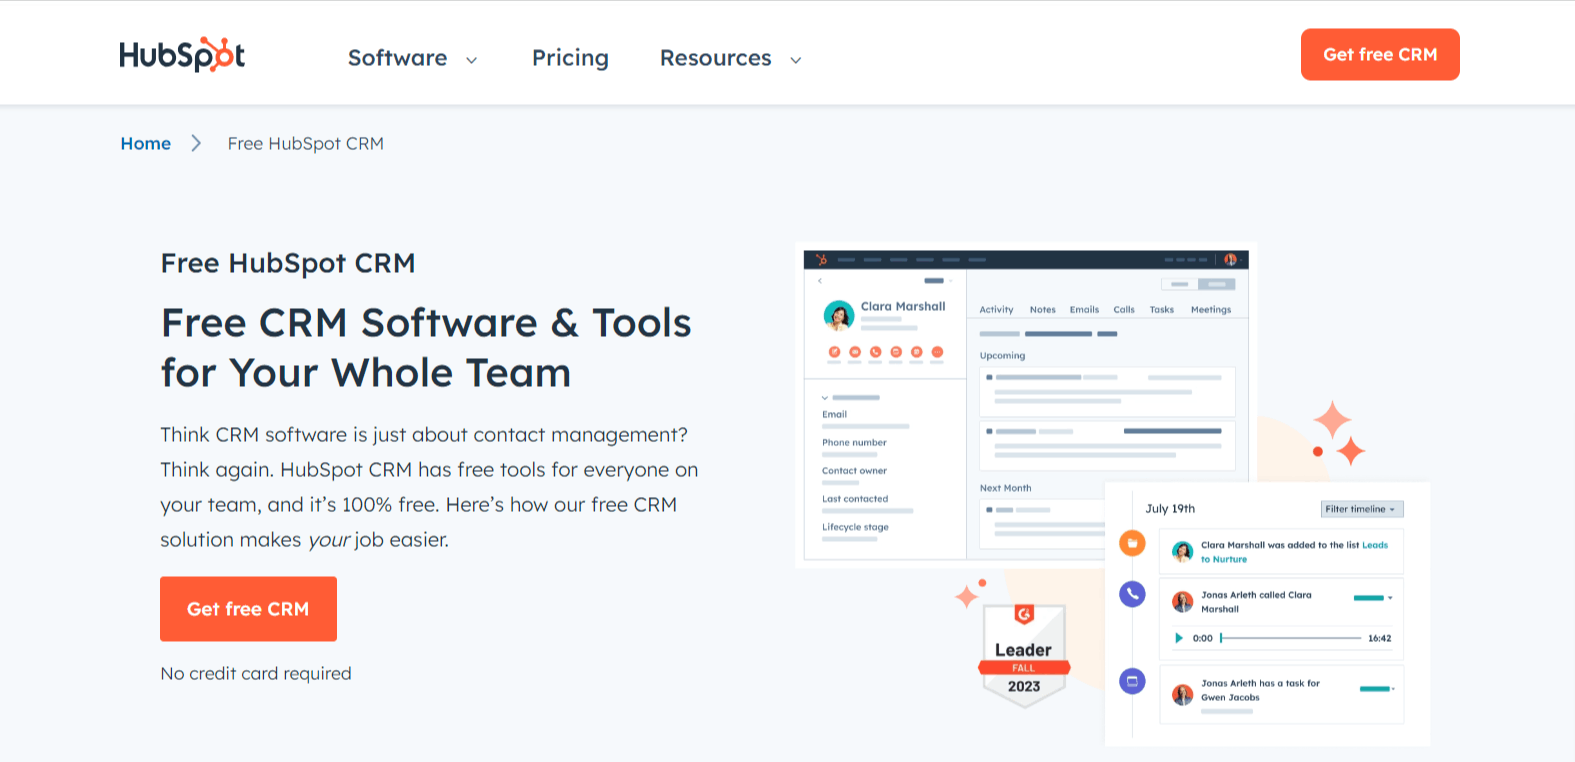
Task: Click the purple task timeline icon
Action: (x=1132, y=681)
